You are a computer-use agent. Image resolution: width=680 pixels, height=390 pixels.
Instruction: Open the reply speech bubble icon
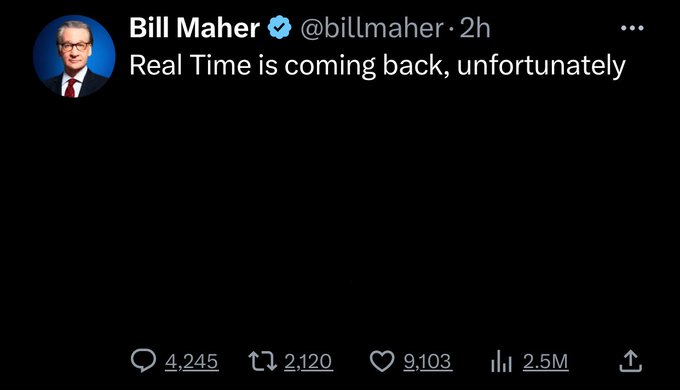click(x=143, y=361)
